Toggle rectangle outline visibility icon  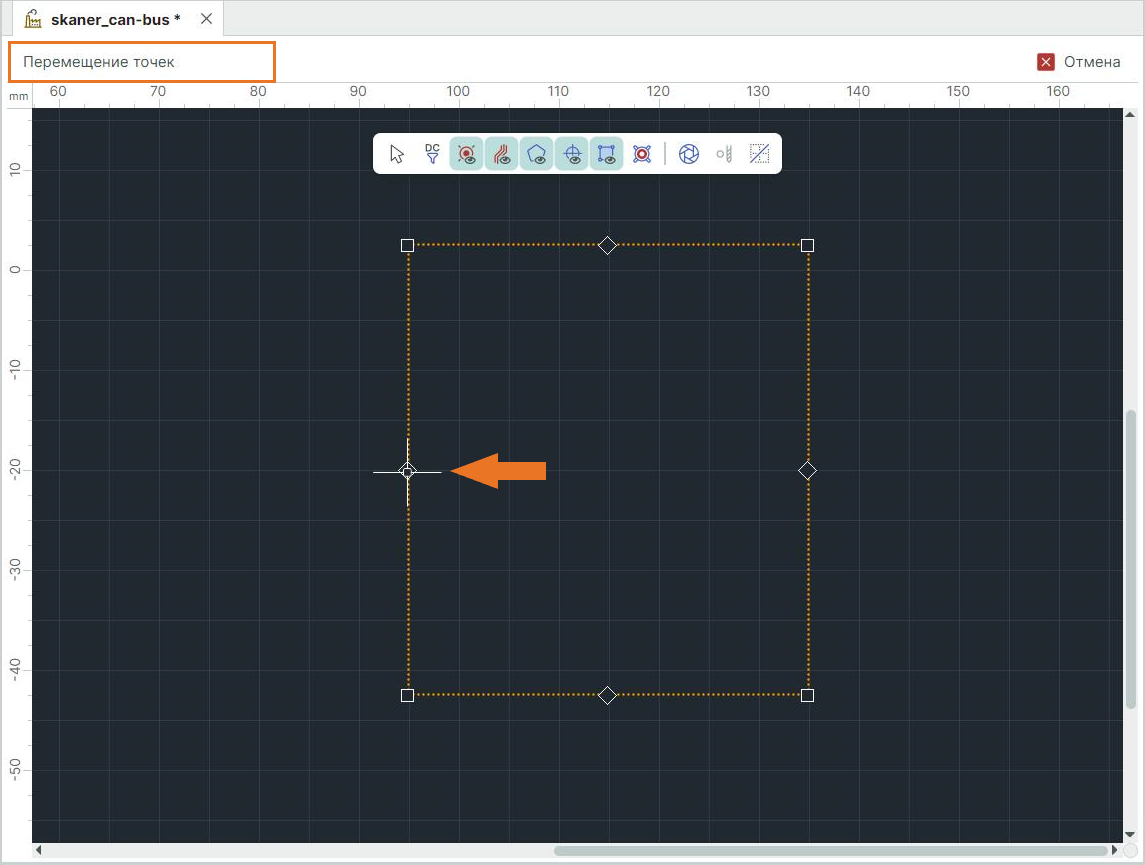coord(607,154)
